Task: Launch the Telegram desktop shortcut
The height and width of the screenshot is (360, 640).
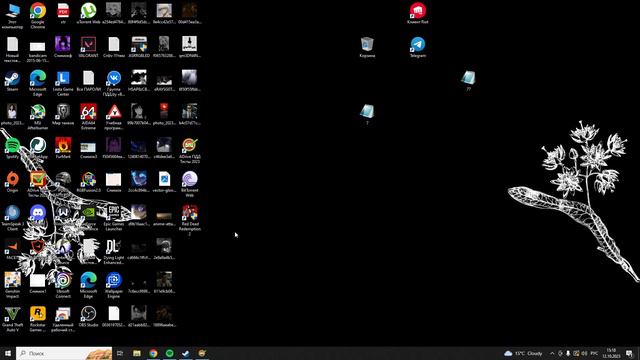Action: (418, 47)
